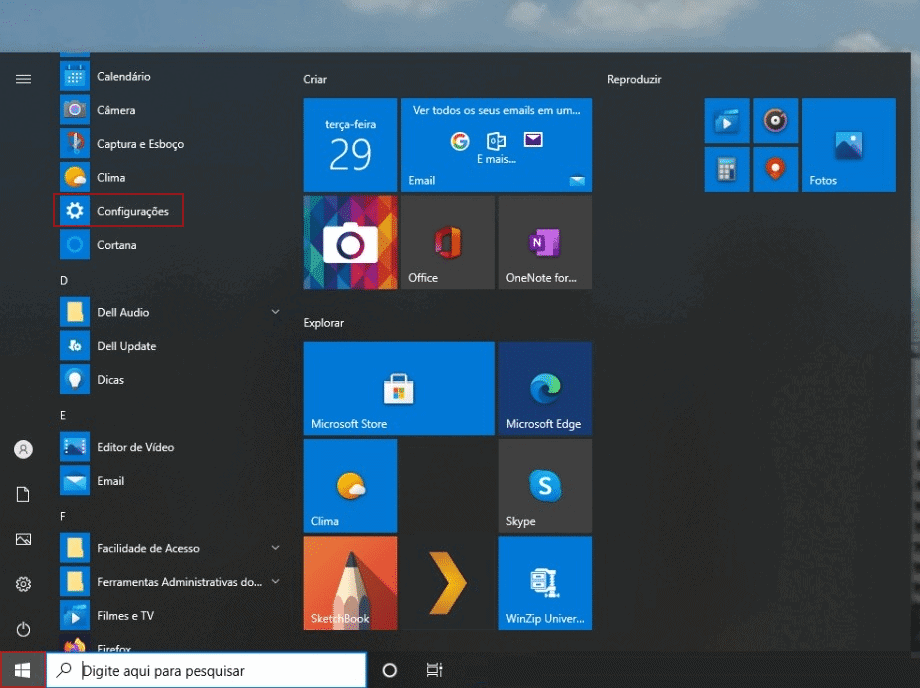Launch the WinZip Universal tile
920x688 pixels.
[x=545, y=583]
